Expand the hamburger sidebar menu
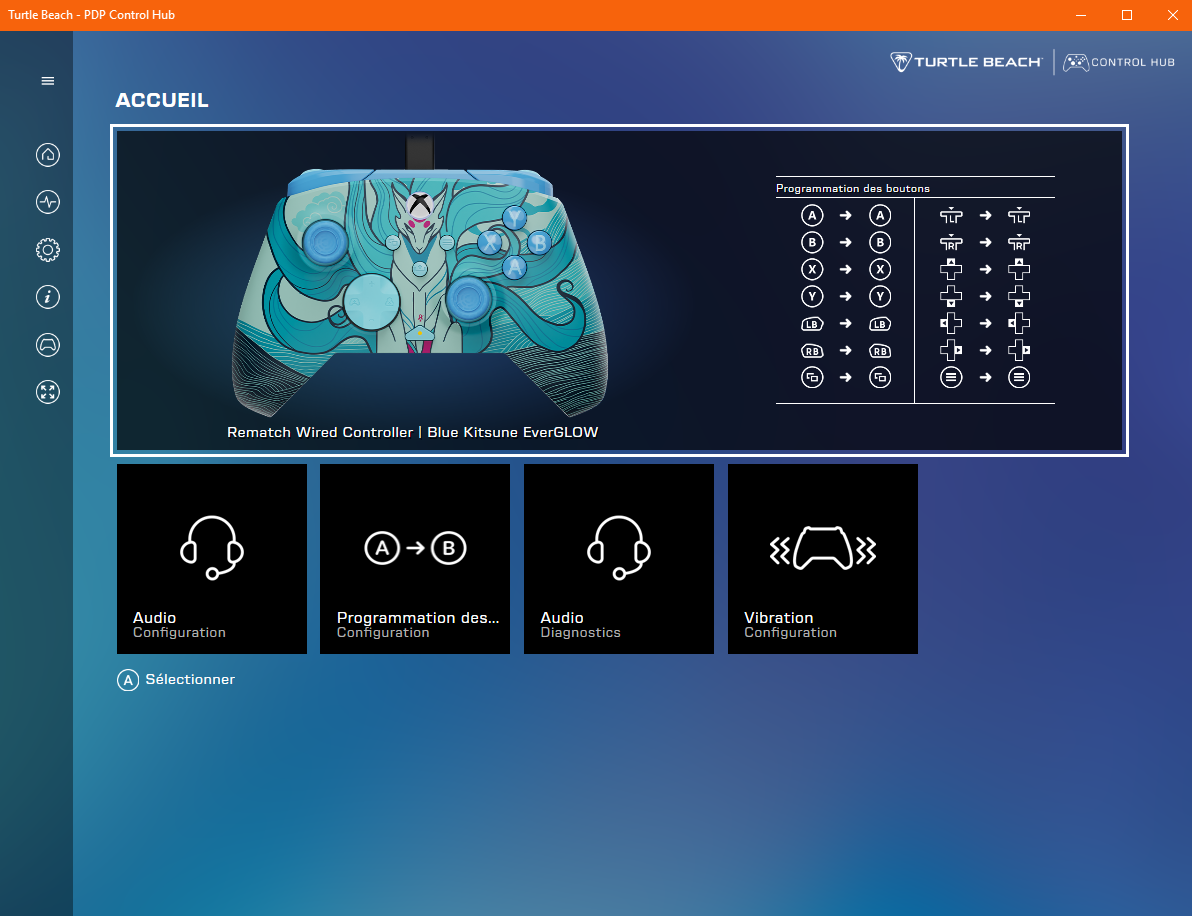The image size is (1192, 916). [47, 81]
